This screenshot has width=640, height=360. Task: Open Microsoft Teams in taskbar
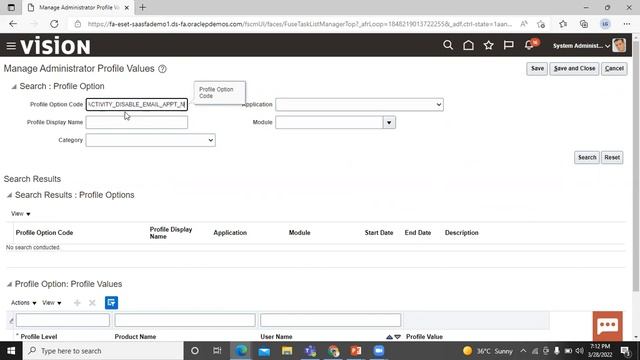pyautogui.click(x=310, y=351)
